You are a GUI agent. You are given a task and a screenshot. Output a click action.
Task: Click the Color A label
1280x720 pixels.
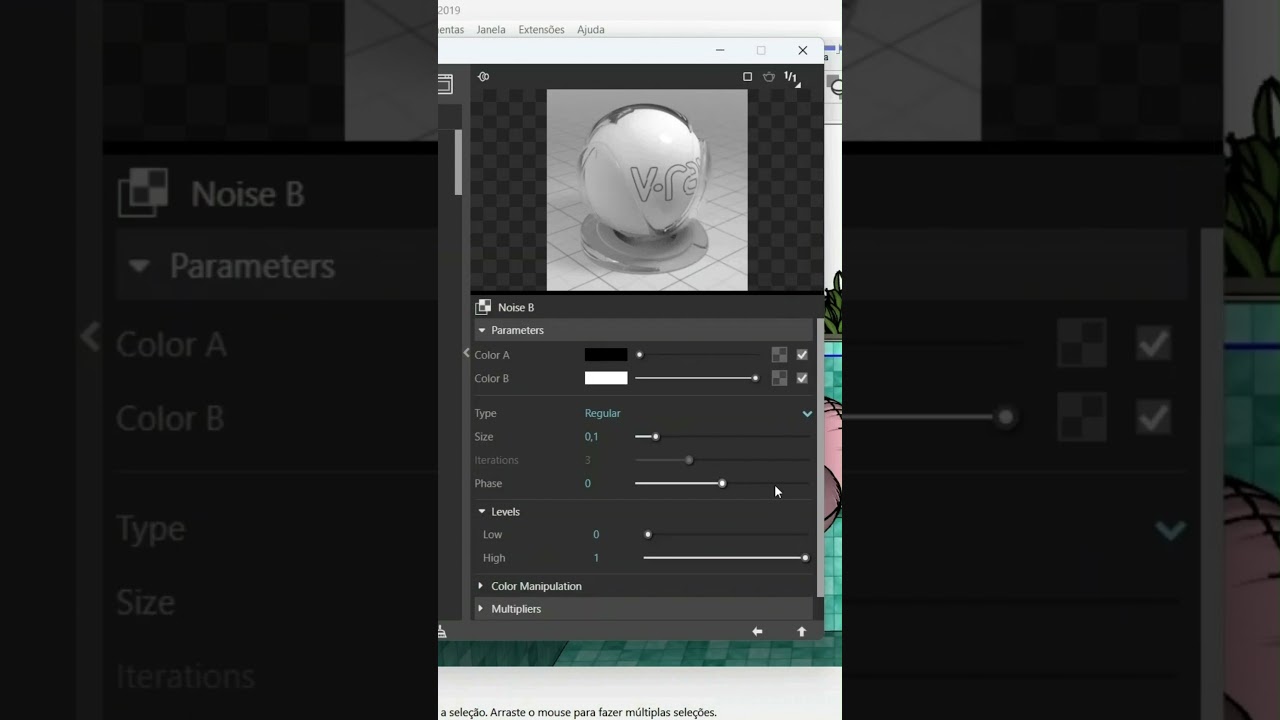pyautogui.click(x=492, y=355)
